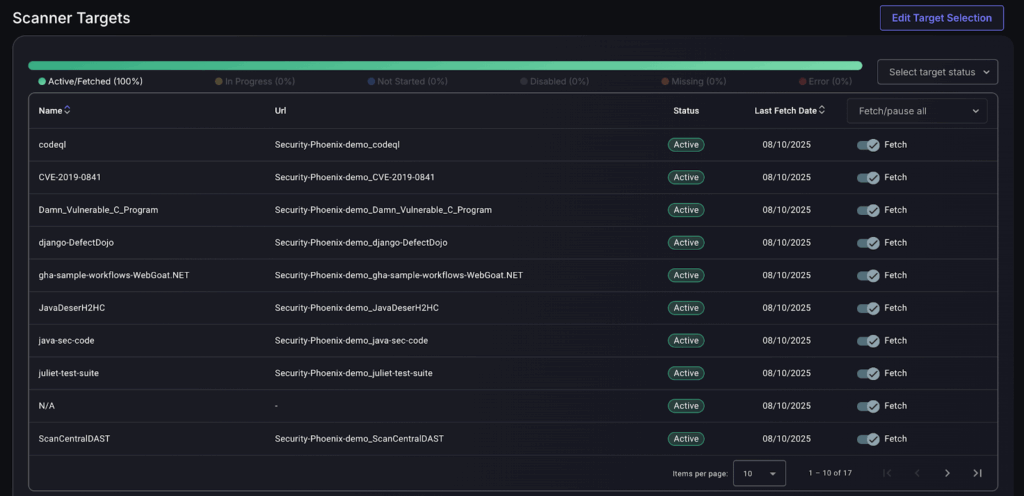The image size is (1024, 496).
Task: Open the CVE-2019-0841 target name
Action: click(69, 177)
